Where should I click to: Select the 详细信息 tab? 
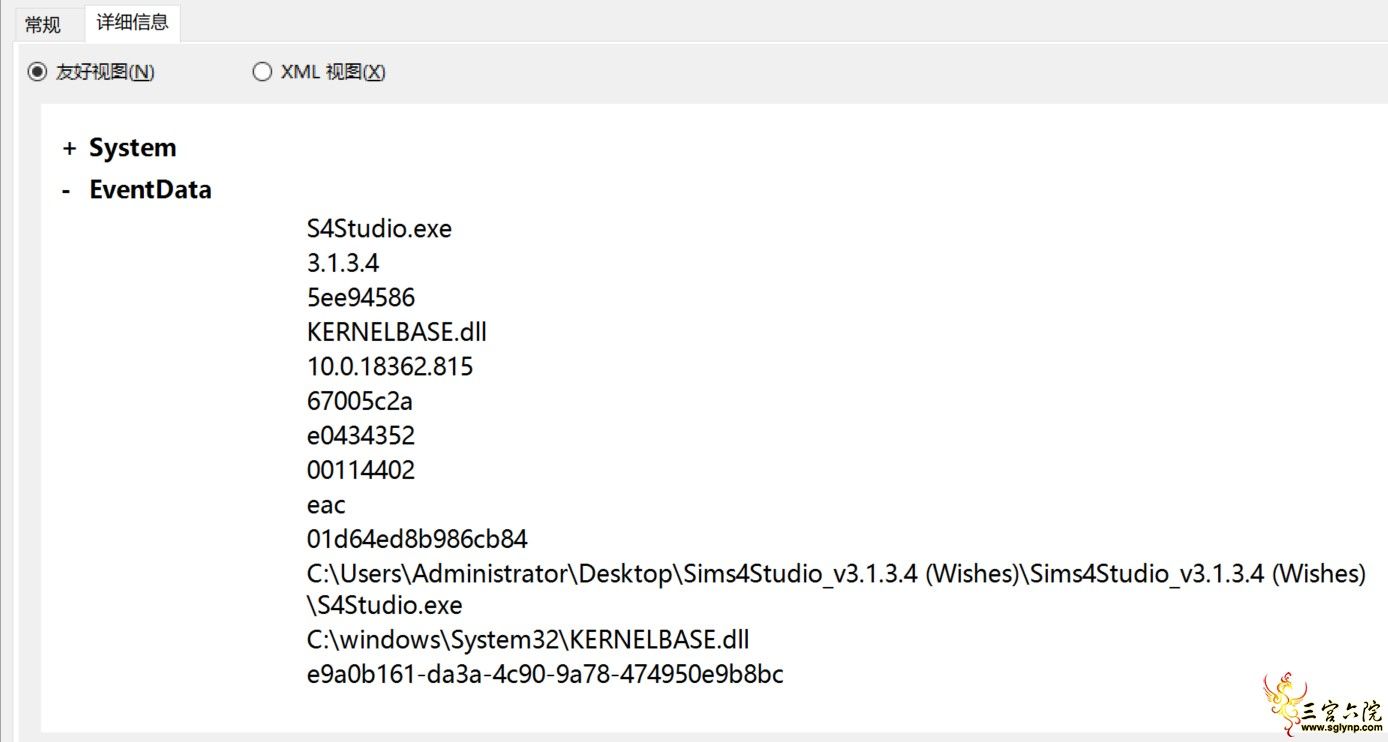coord(133,22)
